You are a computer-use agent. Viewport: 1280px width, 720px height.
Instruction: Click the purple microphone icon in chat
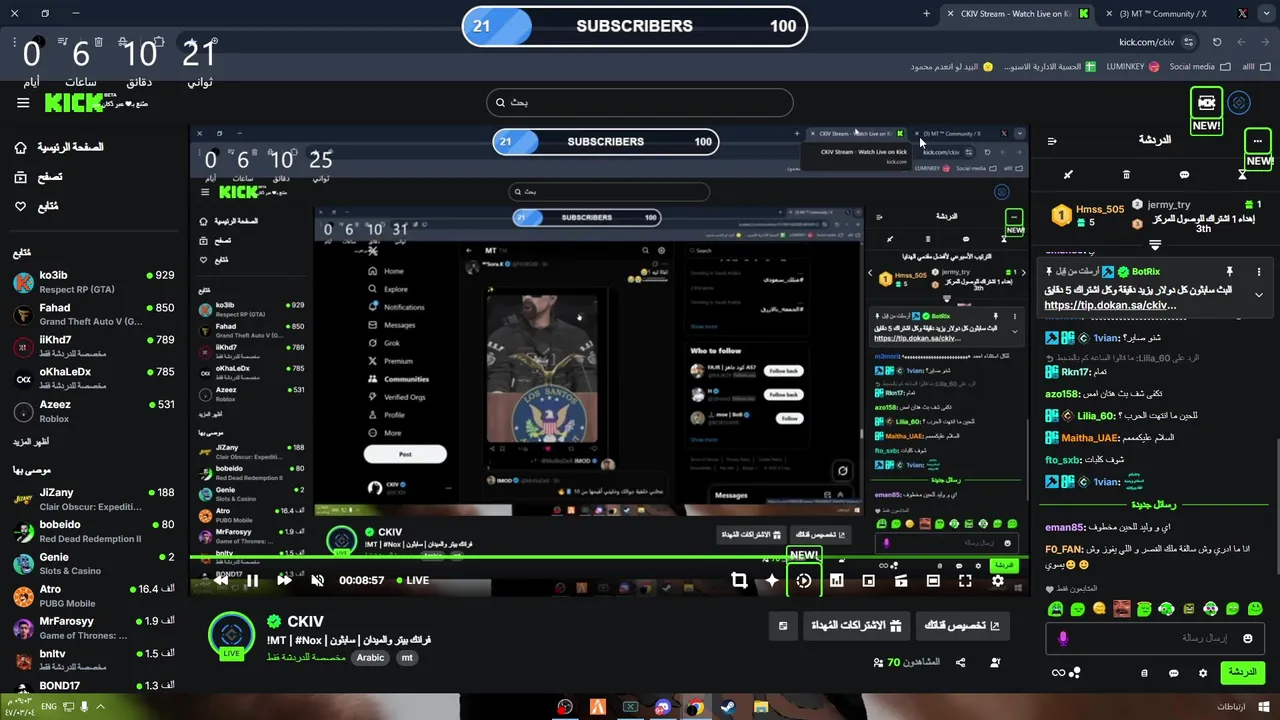1063,638
